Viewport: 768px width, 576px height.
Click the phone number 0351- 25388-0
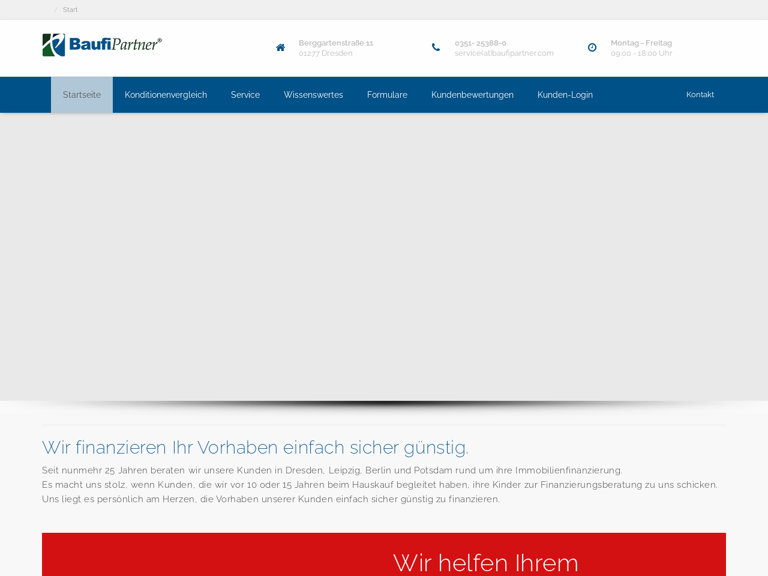pos(480,43)
